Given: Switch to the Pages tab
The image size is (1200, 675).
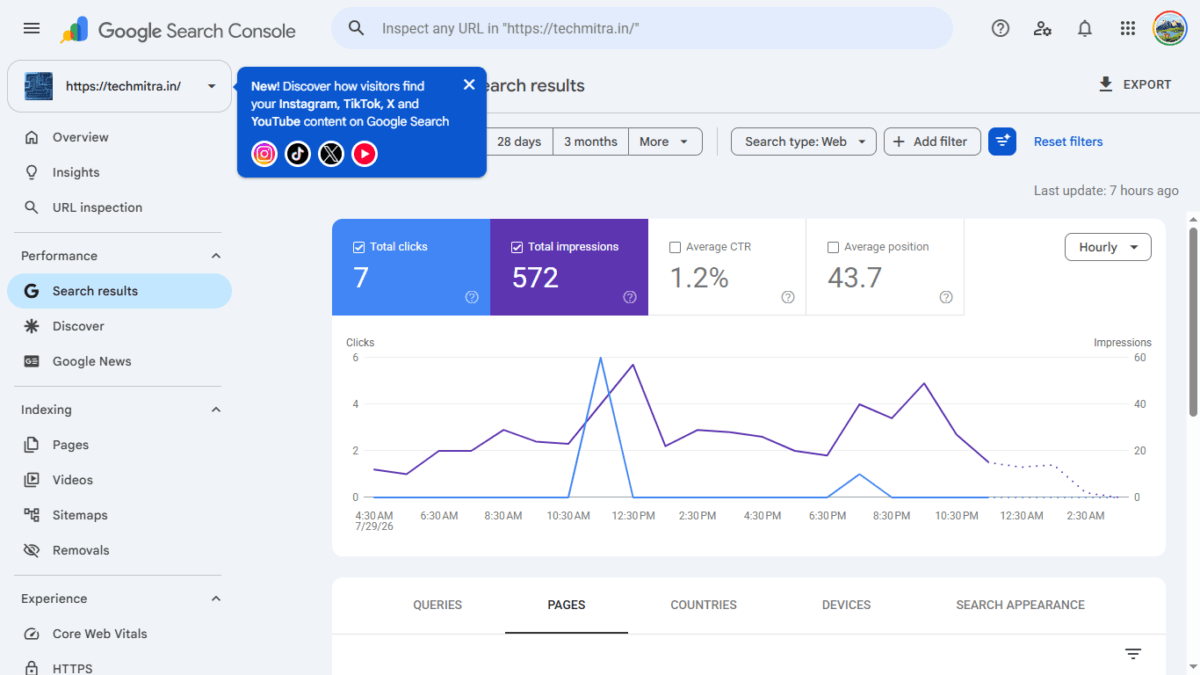Looking at the screenshot, I should pos(566,605).
